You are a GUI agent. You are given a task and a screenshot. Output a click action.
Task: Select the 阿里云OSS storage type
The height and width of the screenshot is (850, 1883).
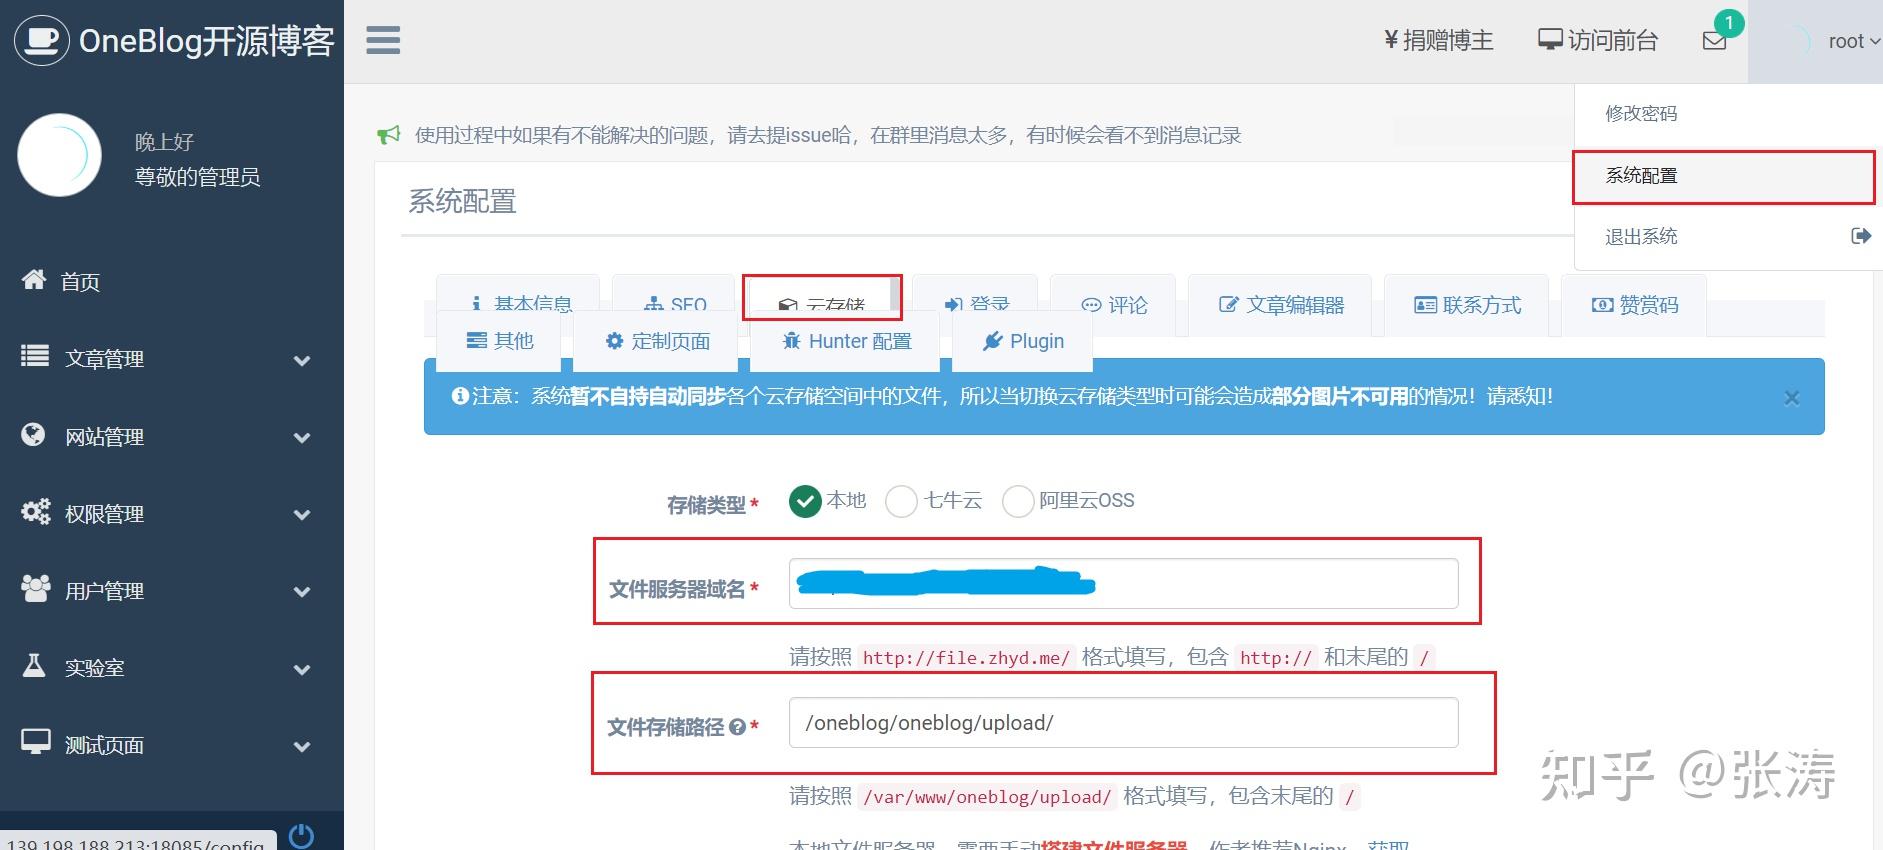(x=1017, y=501)
